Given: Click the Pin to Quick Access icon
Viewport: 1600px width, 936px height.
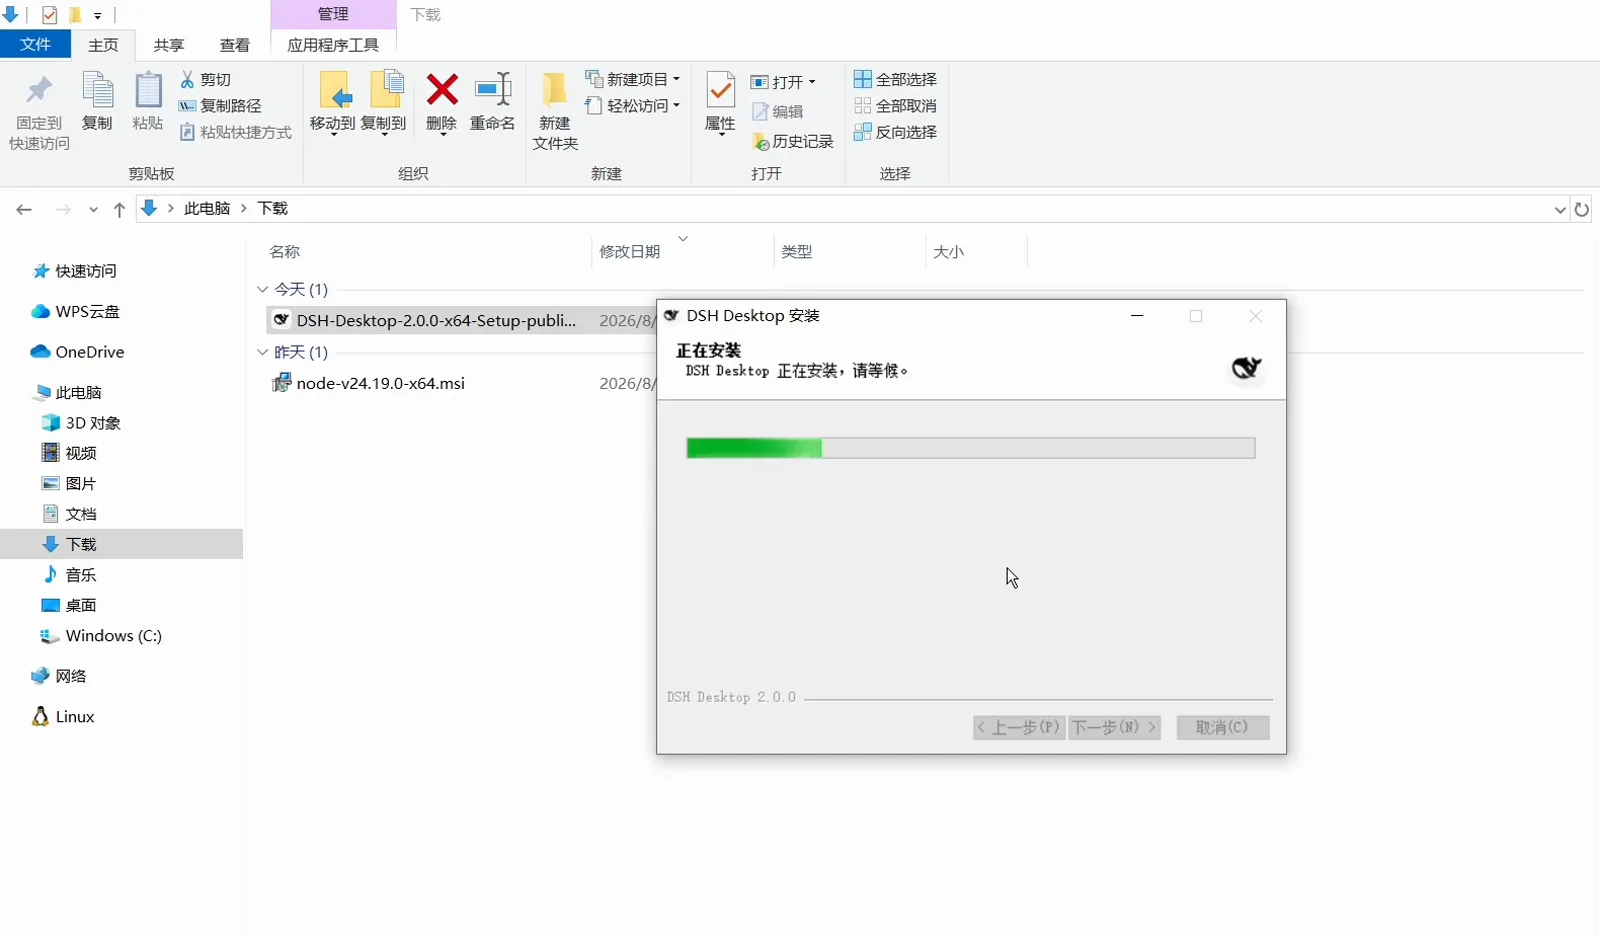Looking at the screenshot, I should click(39, 91).
